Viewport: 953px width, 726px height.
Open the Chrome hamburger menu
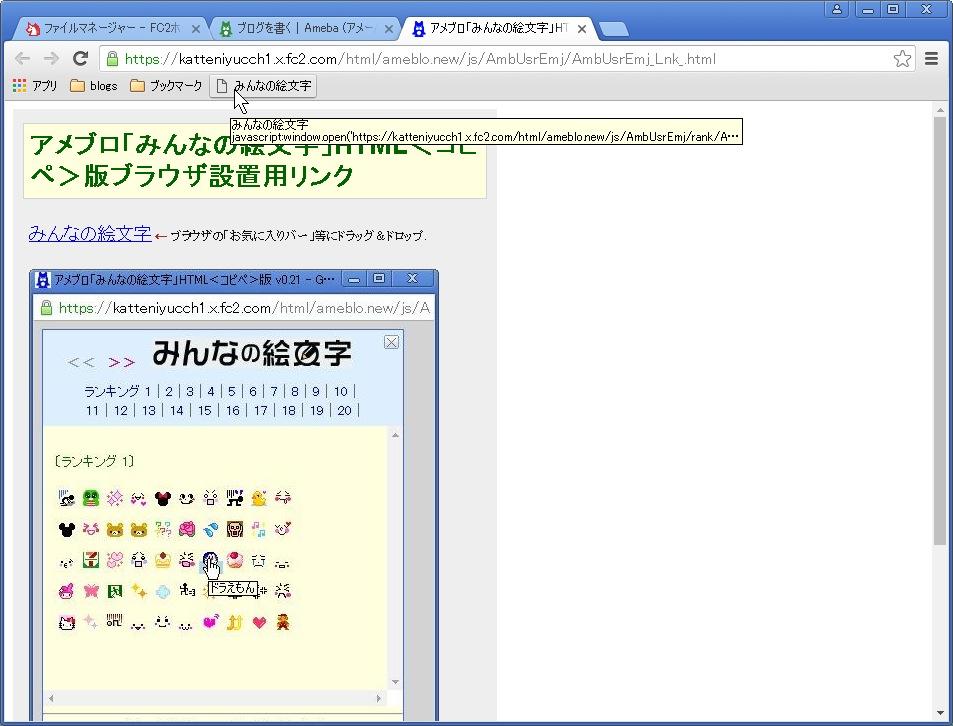click(931, 58)
